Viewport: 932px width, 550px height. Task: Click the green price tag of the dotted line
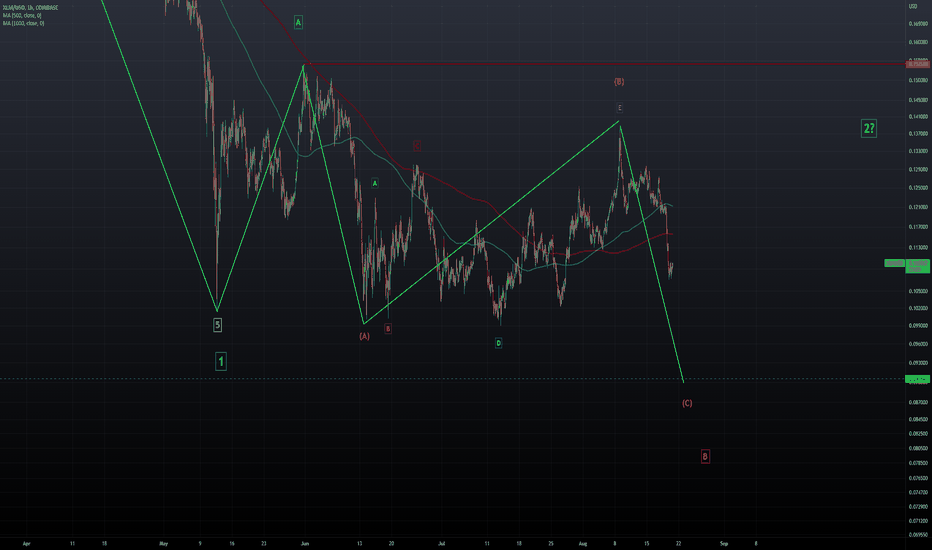pos(918,379)
